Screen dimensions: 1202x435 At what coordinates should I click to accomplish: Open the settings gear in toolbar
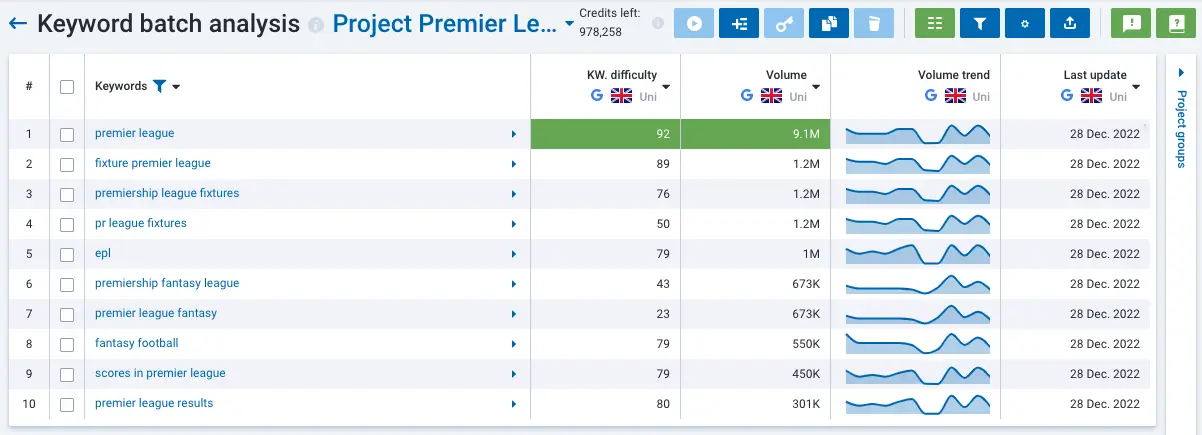point(1025,24)
